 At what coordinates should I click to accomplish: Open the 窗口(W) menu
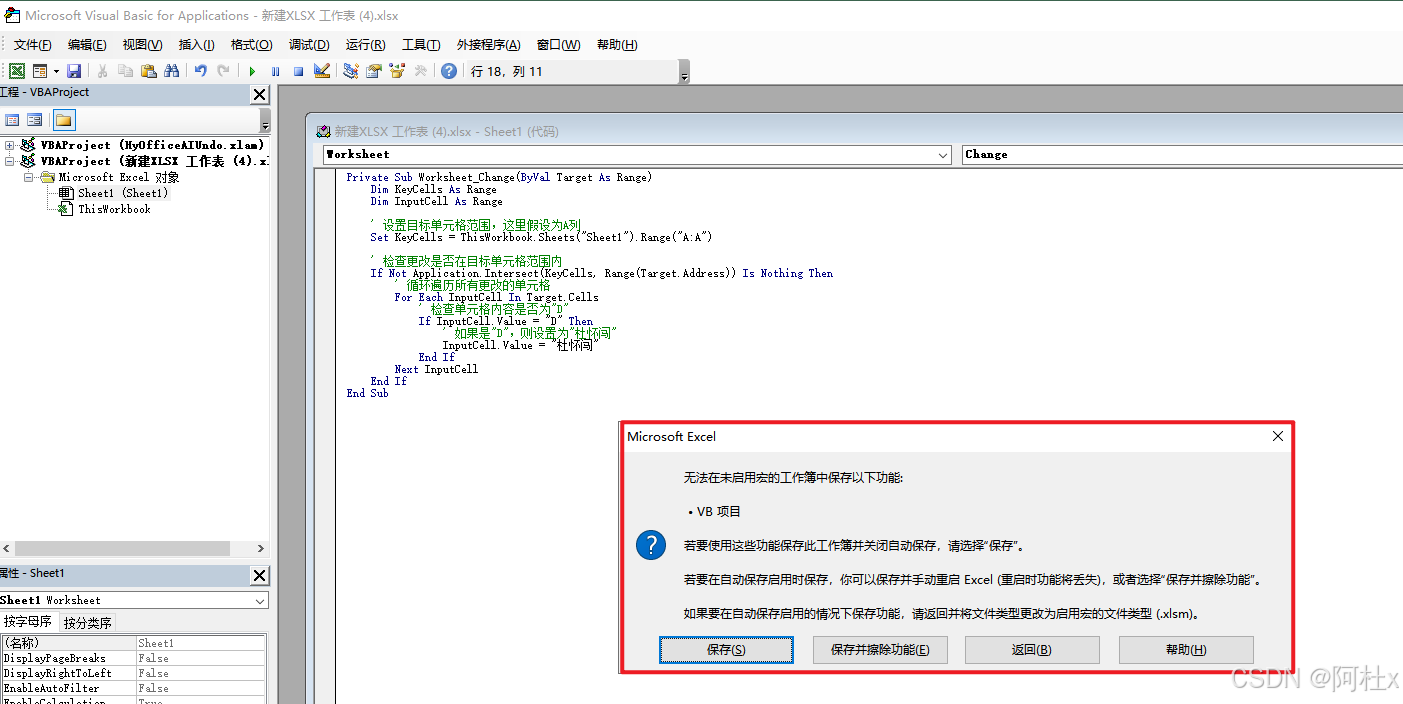(558, 44)
